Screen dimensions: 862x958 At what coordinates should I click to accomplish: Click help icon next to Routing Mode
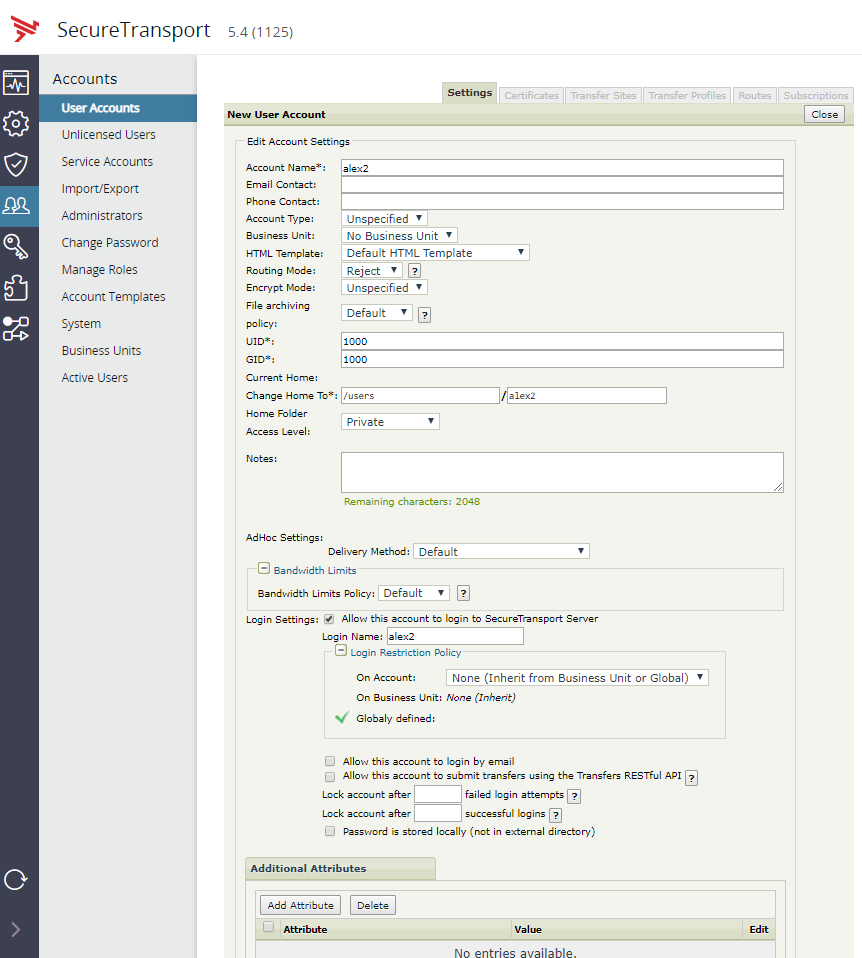(x=414, y=271)
